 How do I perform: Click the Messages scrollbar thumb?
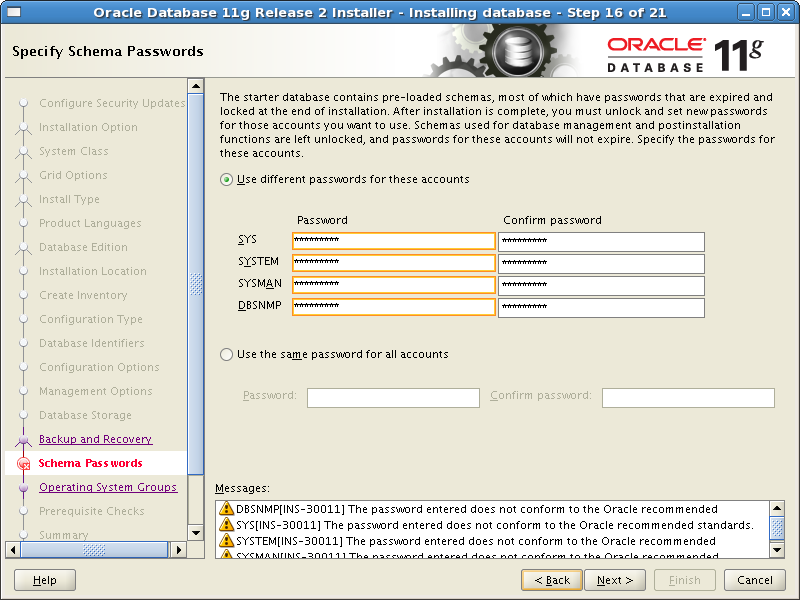pos(777,528)
